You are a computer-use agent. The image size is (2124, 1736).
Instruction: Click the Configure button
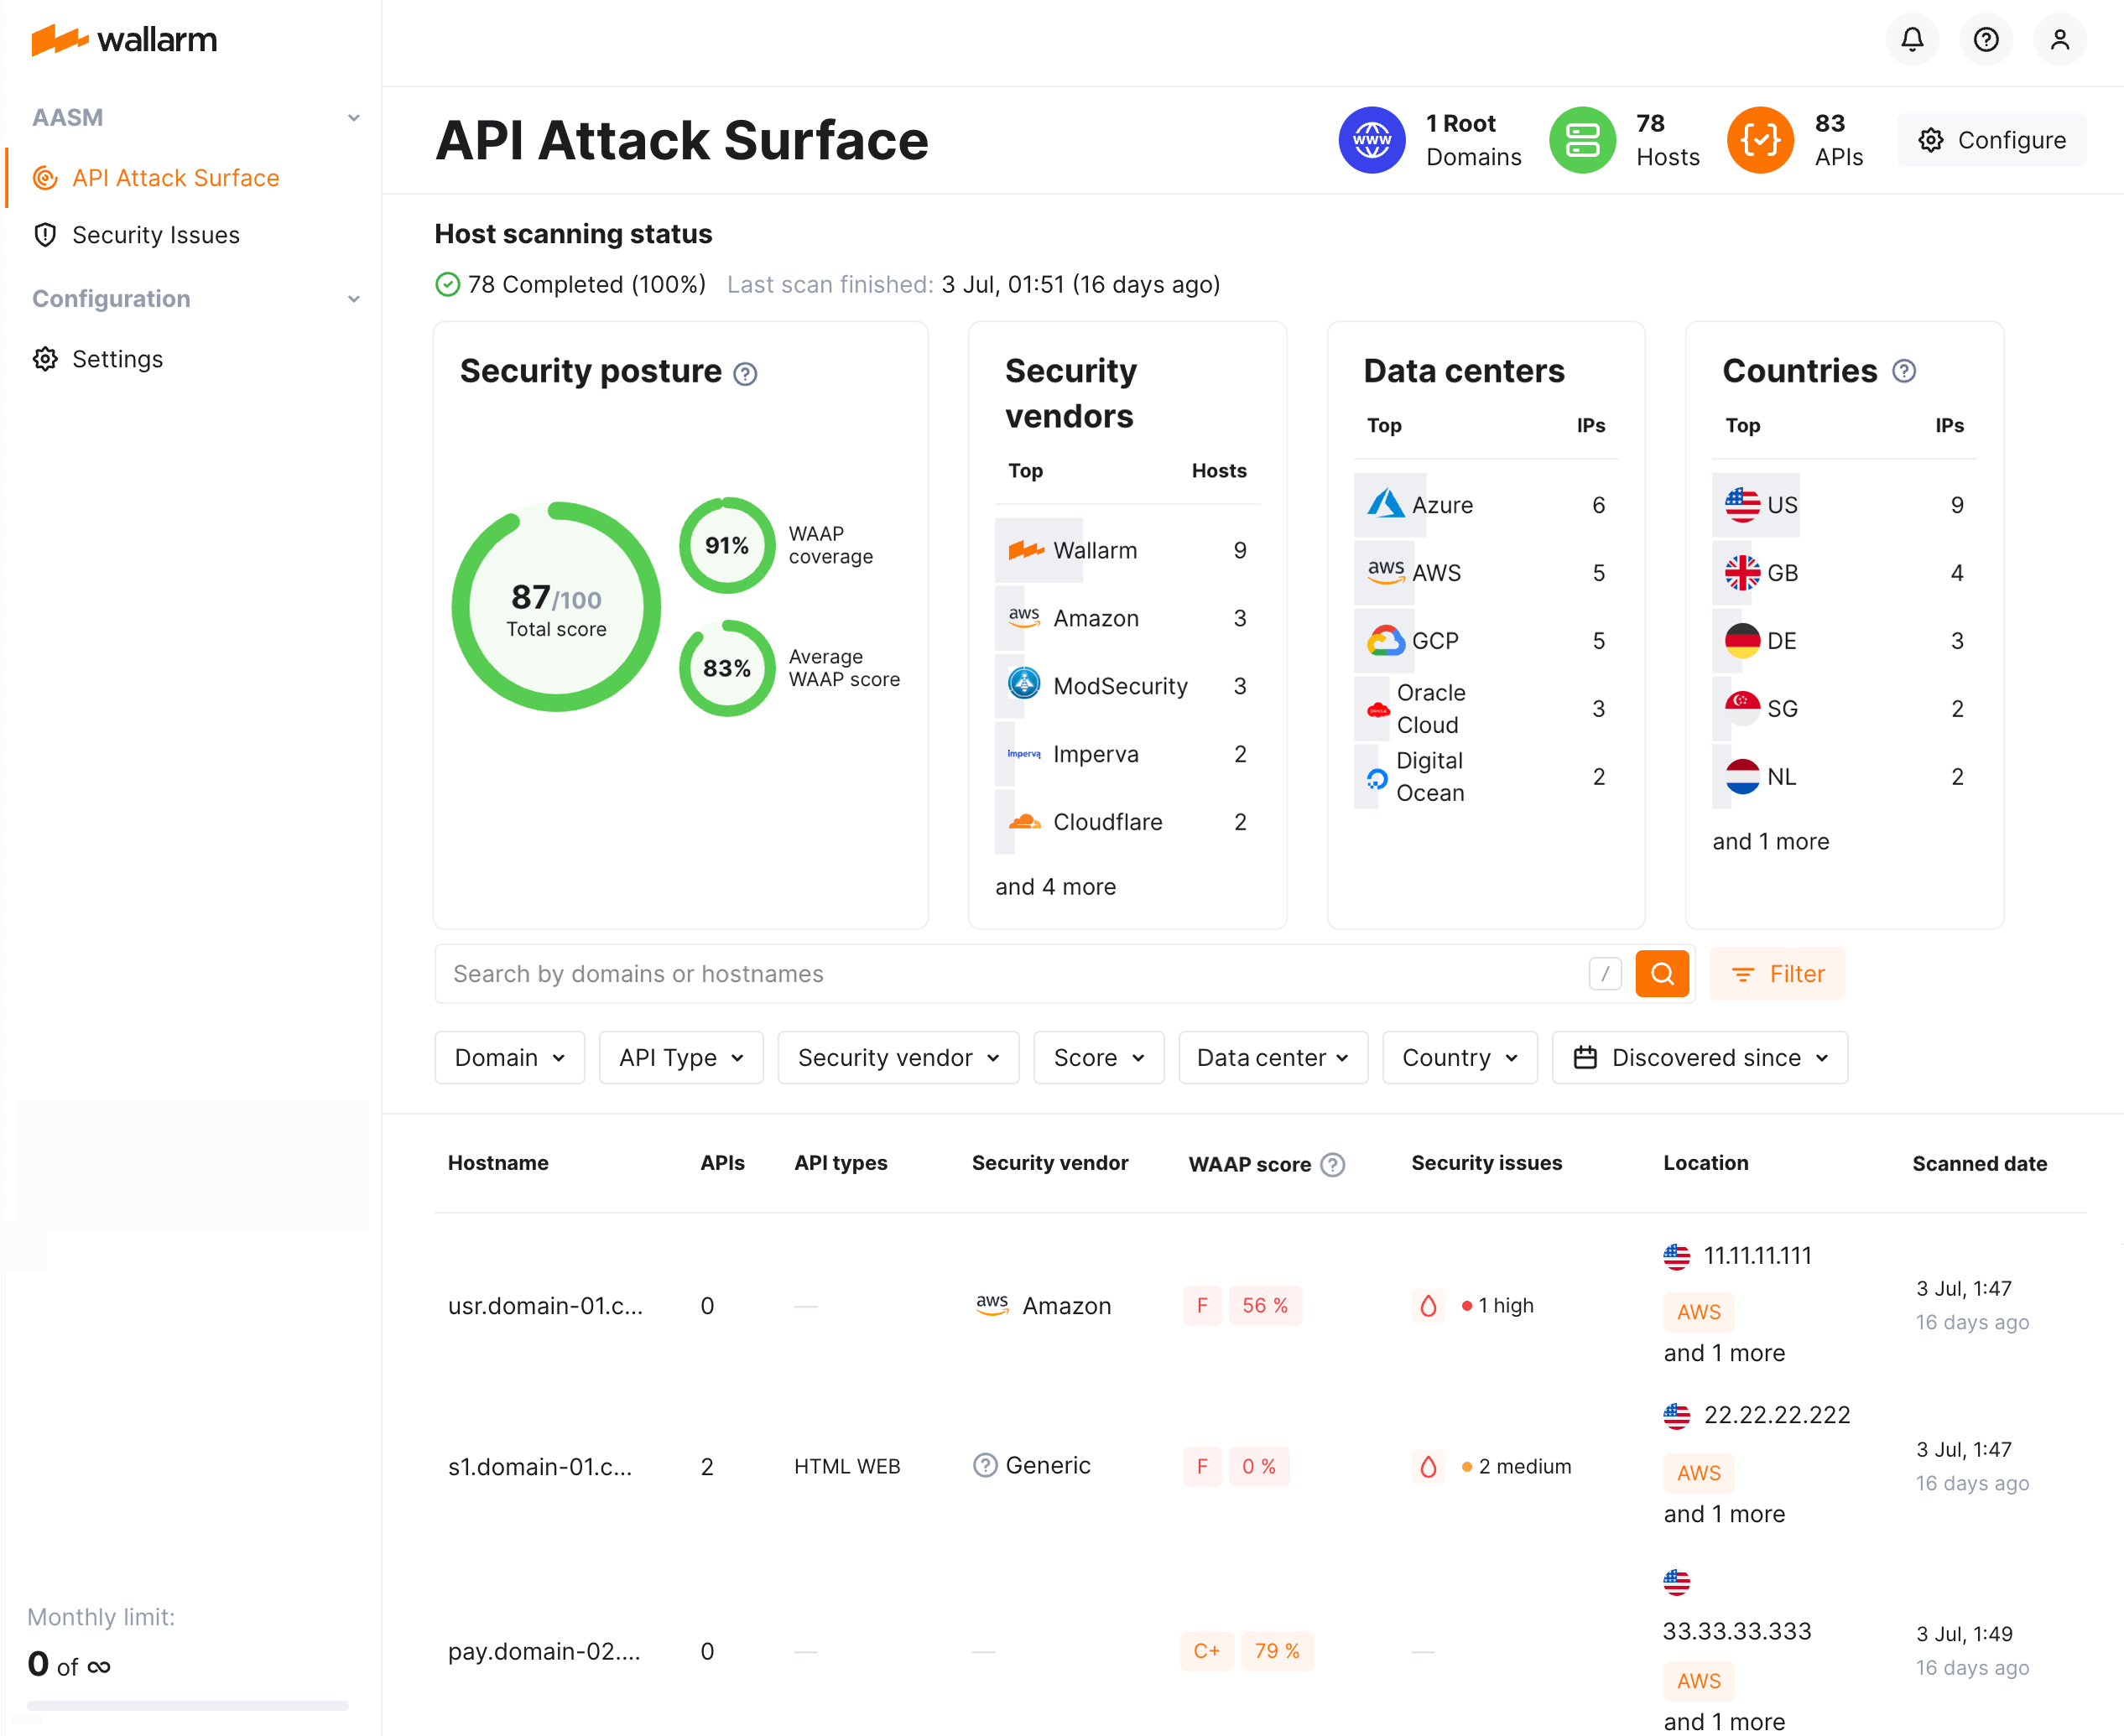[1991, 140]
